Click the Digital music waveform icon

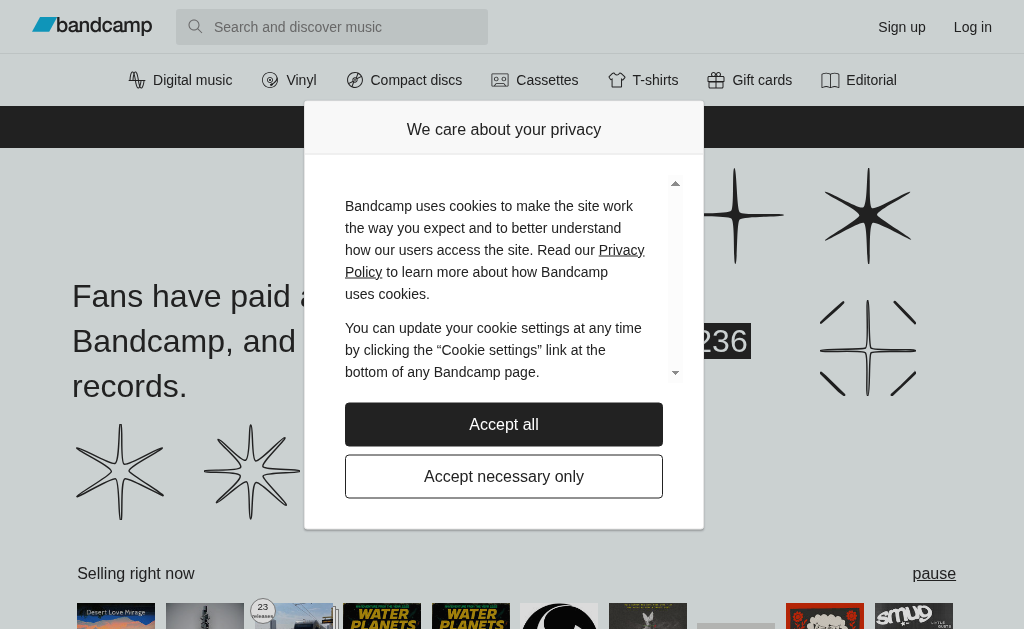click(136, 80)
